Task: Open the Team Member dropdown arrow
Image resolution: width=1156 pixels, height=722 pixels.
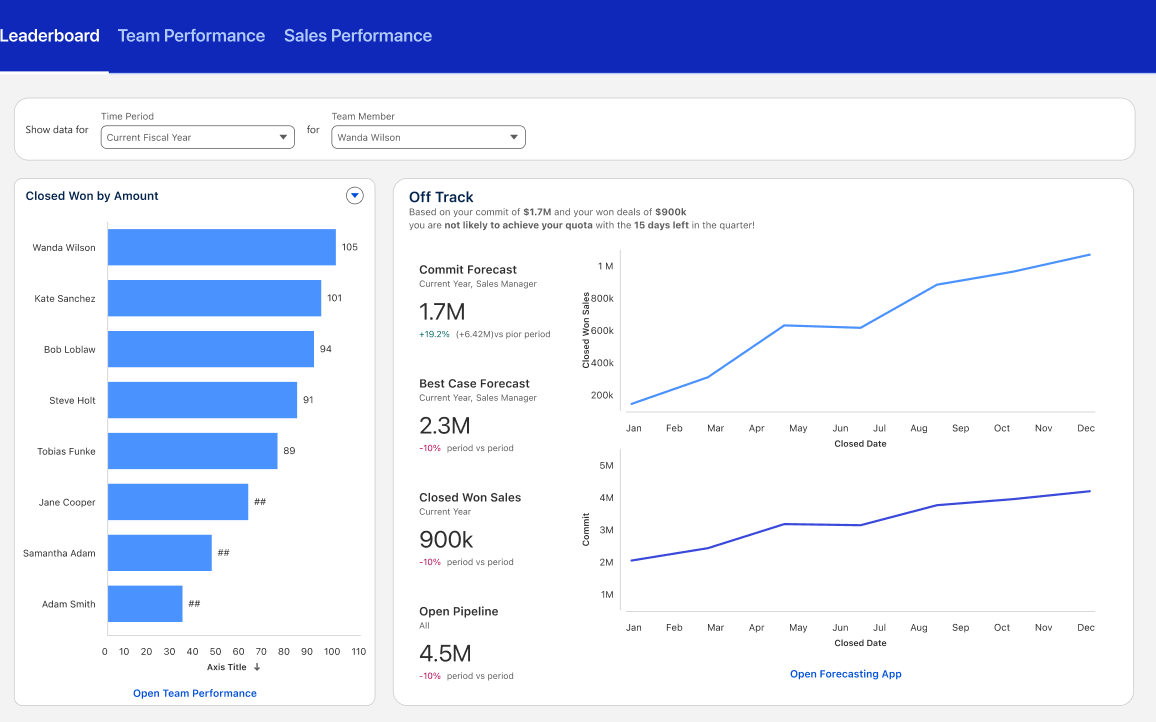Action: 514,137
